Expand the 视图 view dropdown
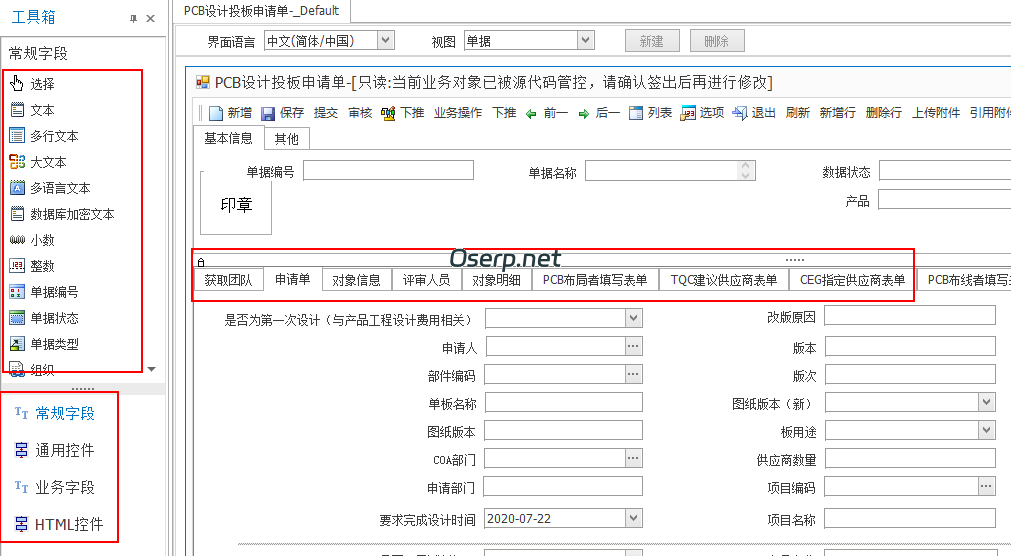The height and width of the screenshot is (556, 1011). pos(585,40)
